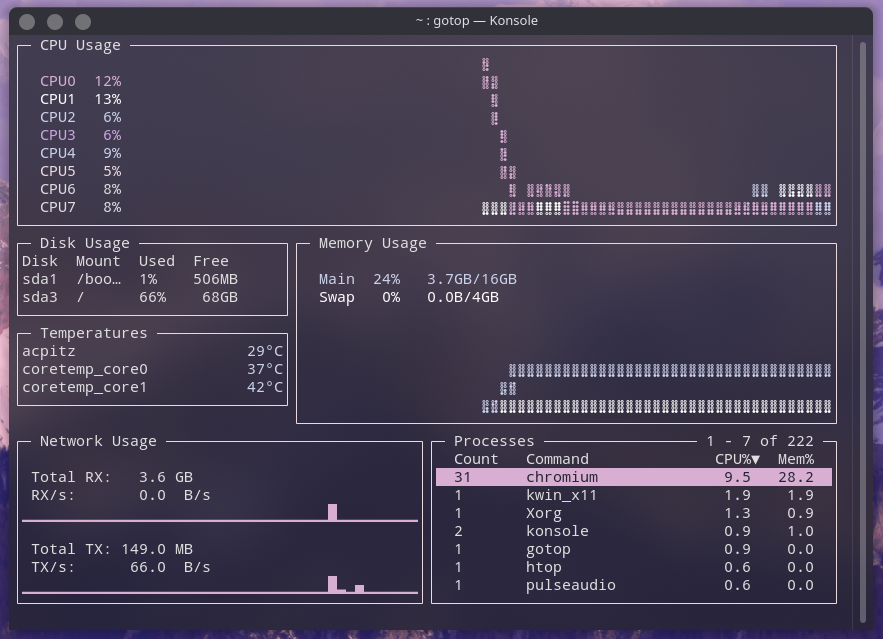Sort by CPU% column header
The width and height of the screenshot is (883, 639).
737,459
